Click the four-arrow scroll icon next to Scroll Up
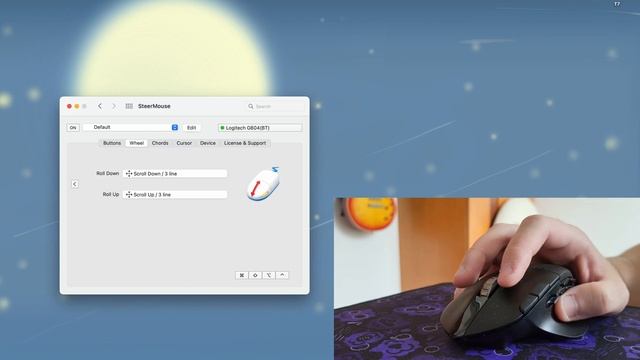Image resolution: width=640 pixels, height=360 pixels. pos(129,195)
